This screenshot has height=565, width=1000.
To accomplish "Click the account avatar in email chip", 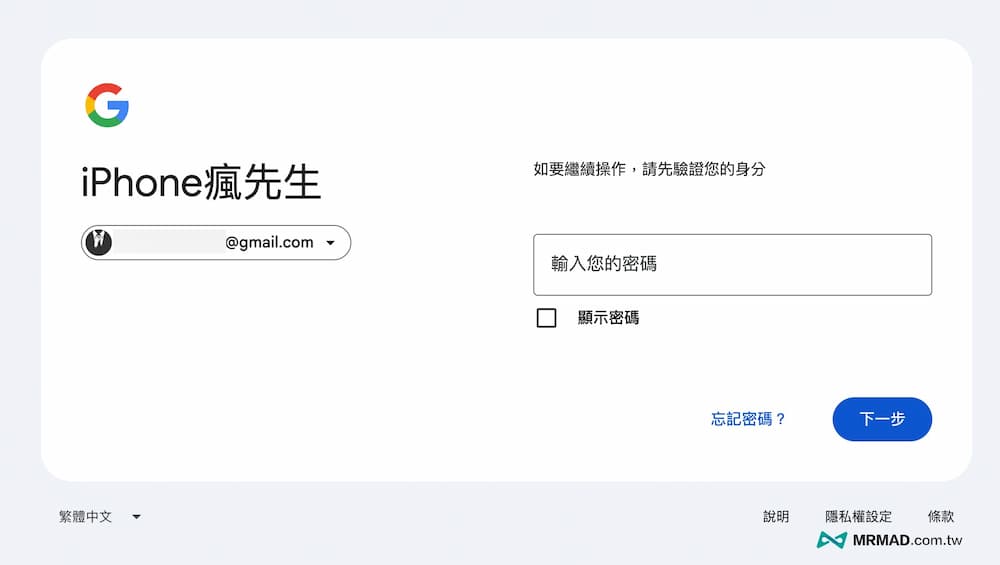I will [99, 242].
